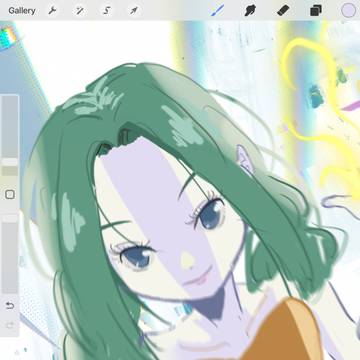Open the Layers panel

click(x=316, y=10)
